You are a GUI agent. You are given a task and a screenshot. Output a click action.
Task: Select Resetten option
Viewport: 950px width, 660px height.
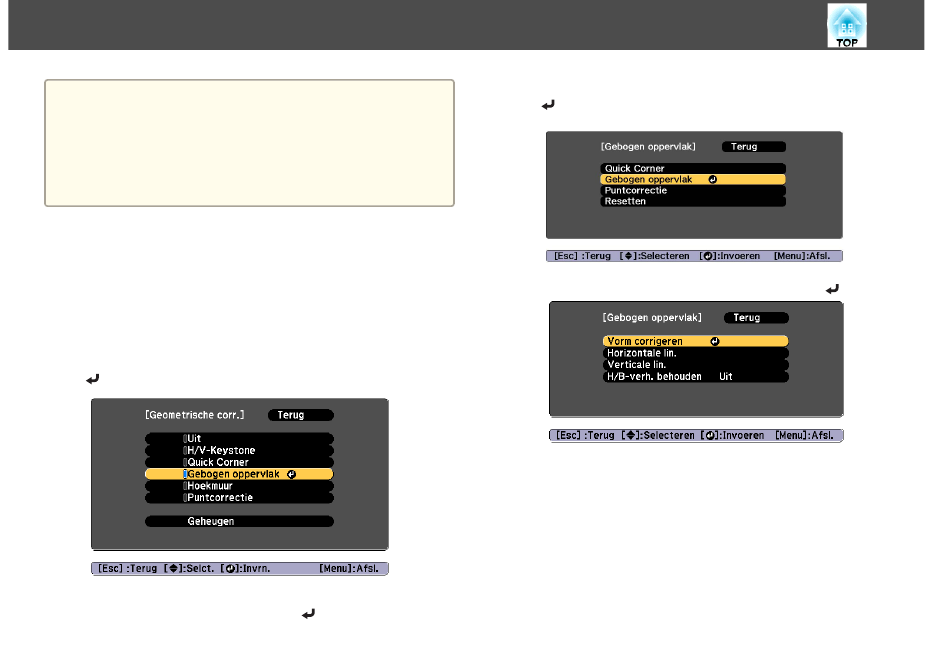click(693, 201)
